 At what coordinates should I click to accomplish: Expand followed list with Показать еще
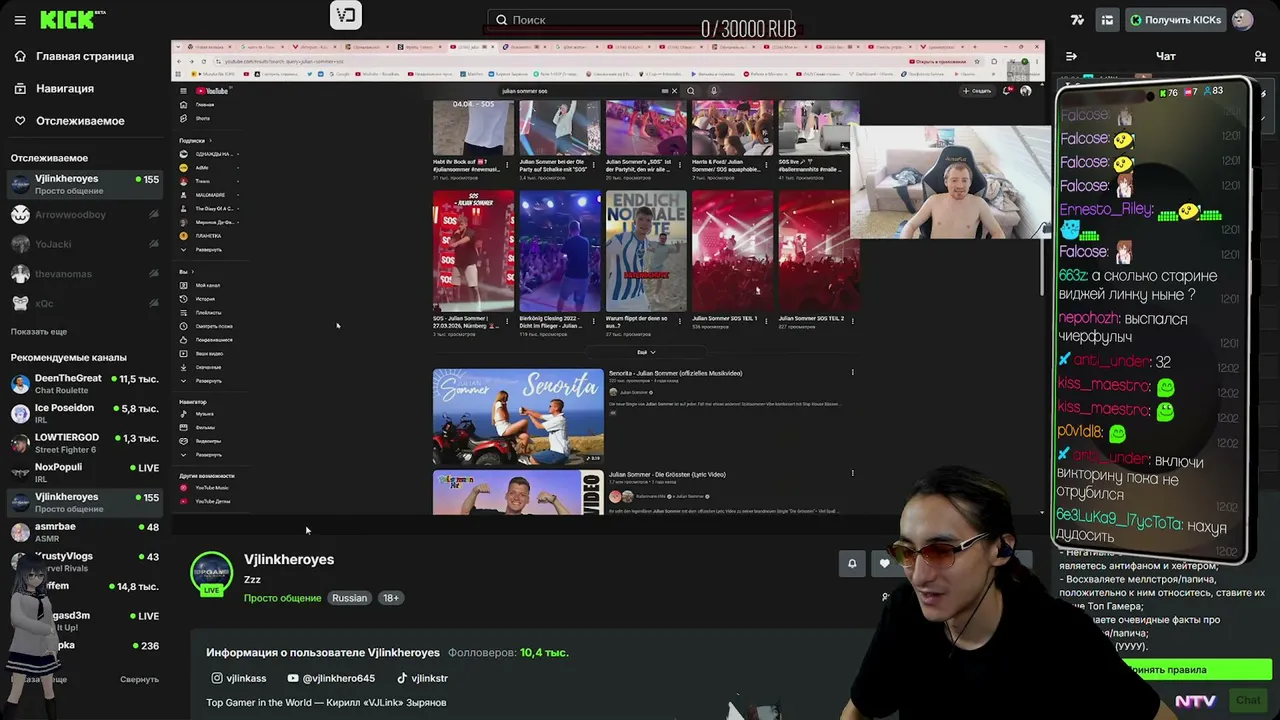coord(39,332)
